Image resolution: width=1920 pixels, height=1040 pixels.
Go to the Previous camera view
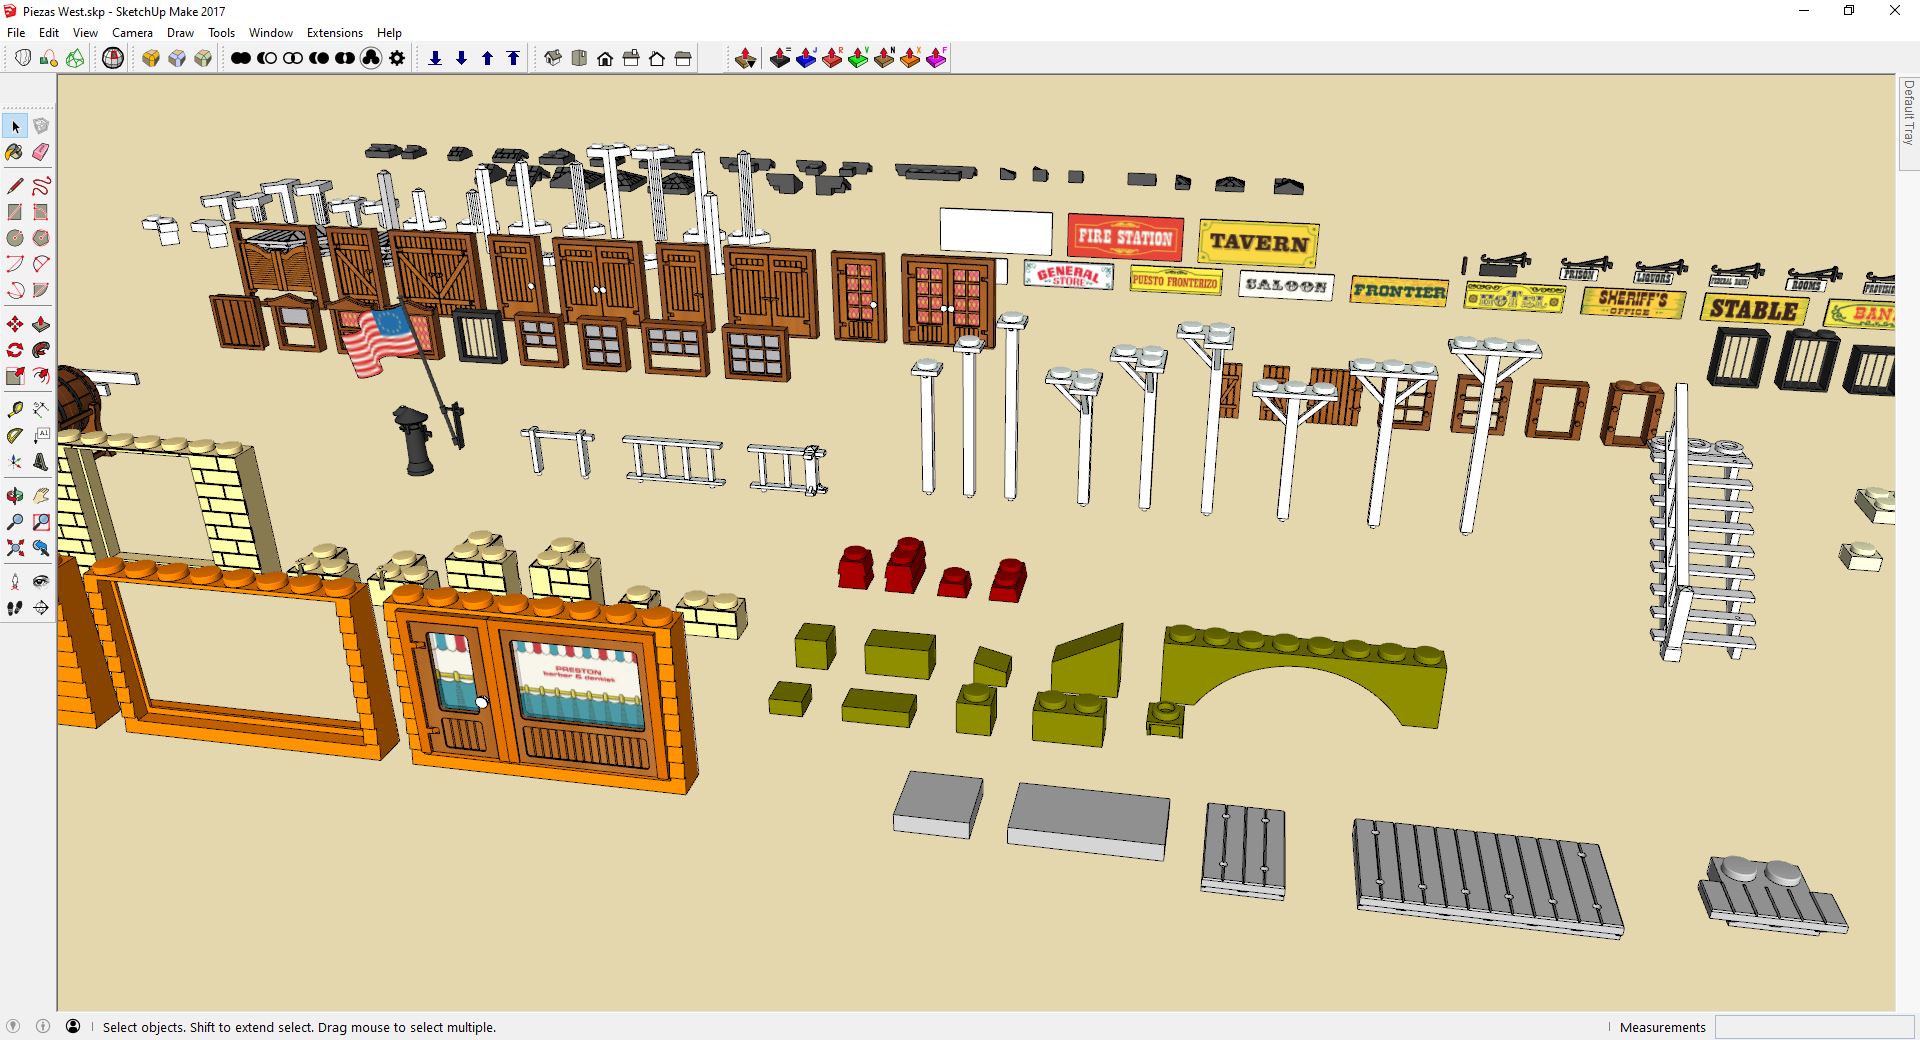click(x=41, y=548)
